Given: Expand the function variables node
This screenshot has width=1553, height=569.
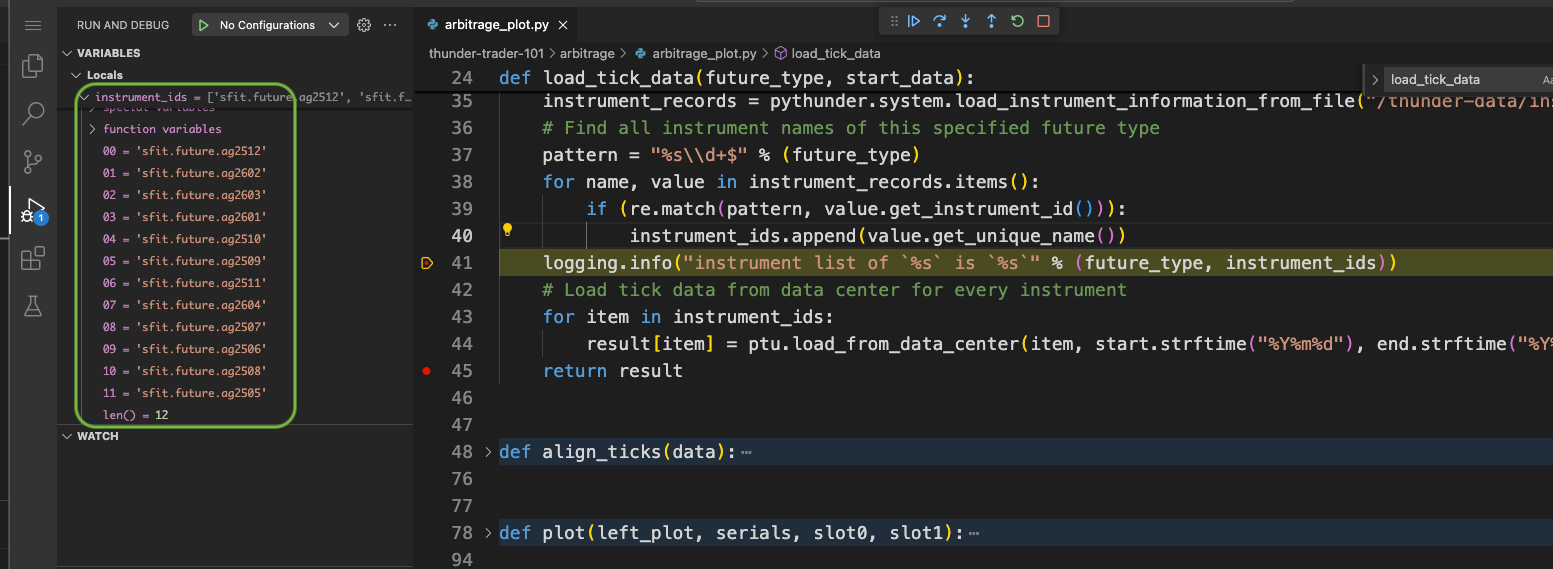Looking at the screenshot, I should [92, 129].
